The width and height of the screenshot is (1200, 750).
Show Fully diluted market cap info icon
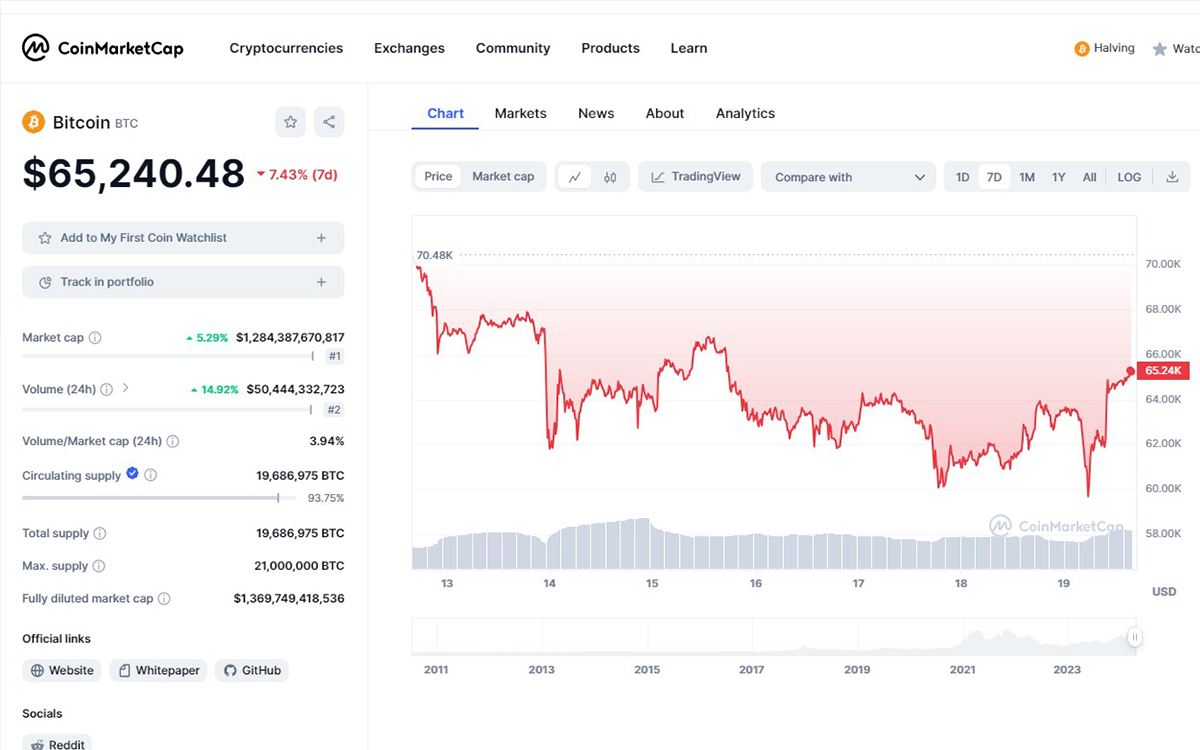coord(164,599)
